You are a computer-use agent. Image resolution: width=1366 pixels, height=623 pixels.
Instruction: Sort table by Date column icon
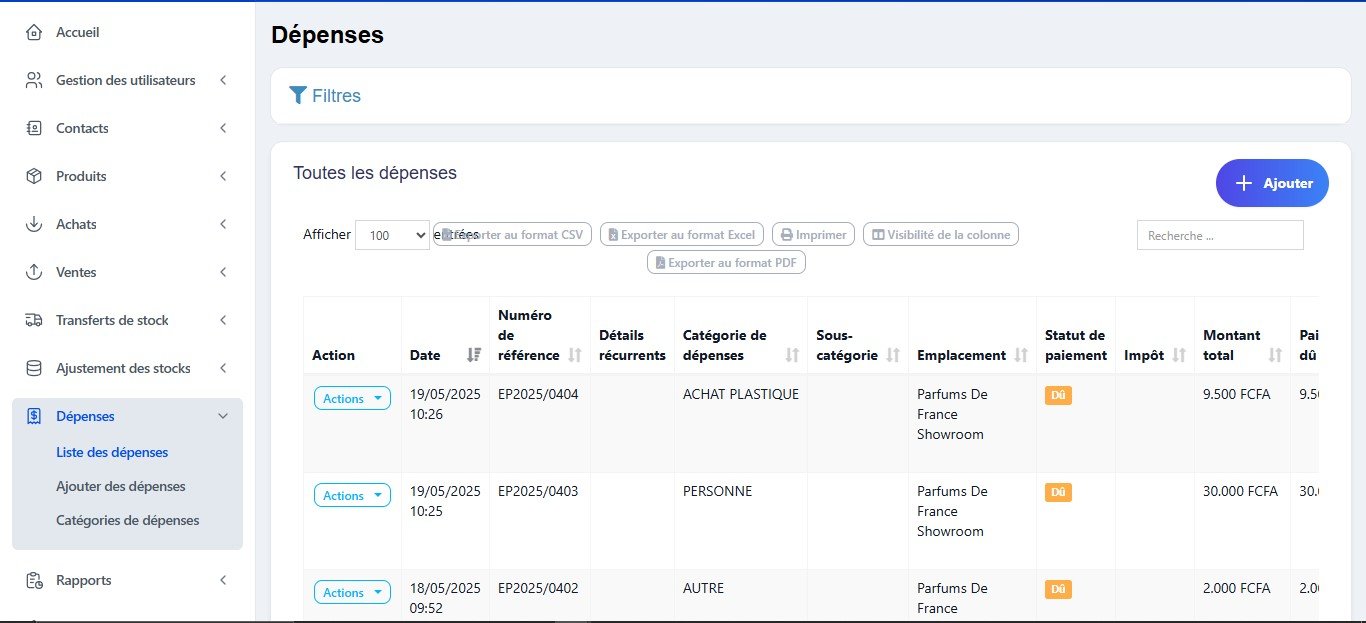(x=474, y=355)
